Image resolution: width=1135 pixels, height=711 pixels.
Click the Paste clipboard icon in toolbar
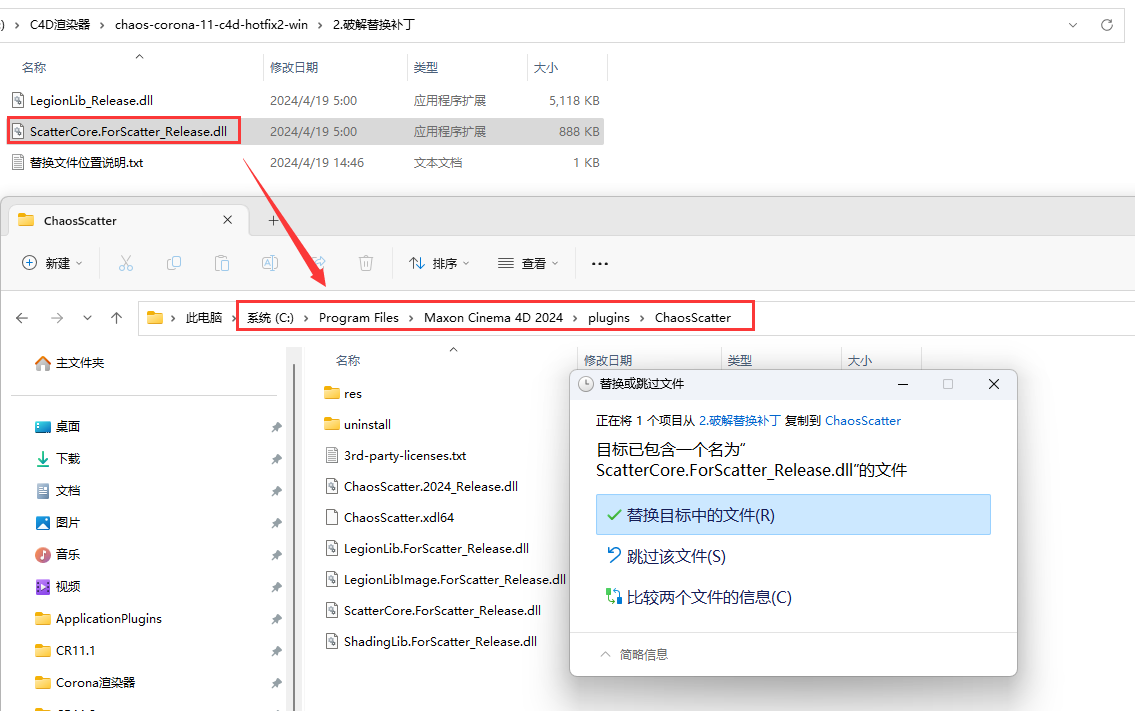[x=222, y=263]
